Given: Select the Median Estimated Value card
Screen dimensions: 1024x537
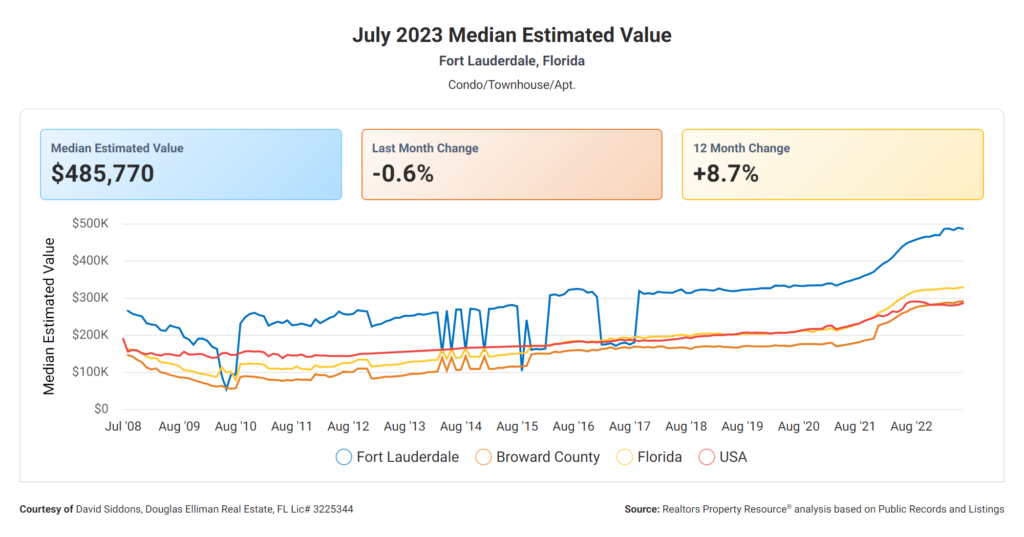Looking at the screenshot, I should (x=191, y=165).
